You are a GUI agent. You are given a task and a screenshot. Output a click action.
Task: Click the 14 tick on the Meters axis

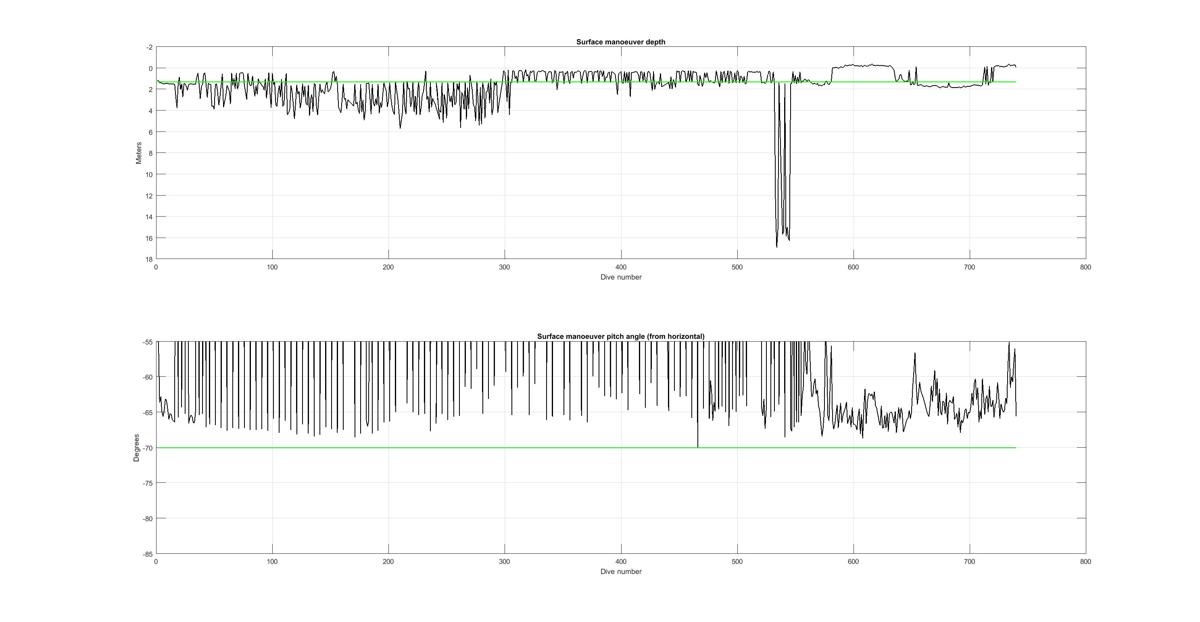(149, 217)
